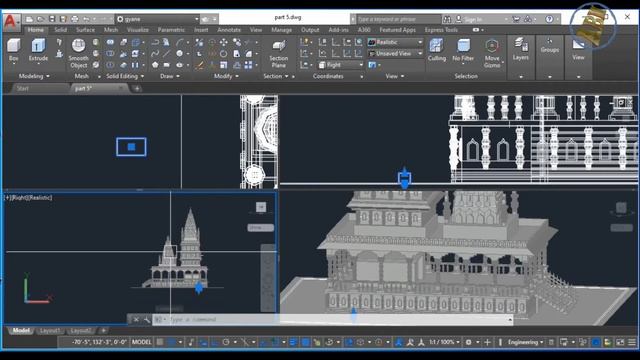Click the Plot (print) icon in quick access toolbar
Screen dimensions: 640x360
pyautogui.click(x=75, y=19)
